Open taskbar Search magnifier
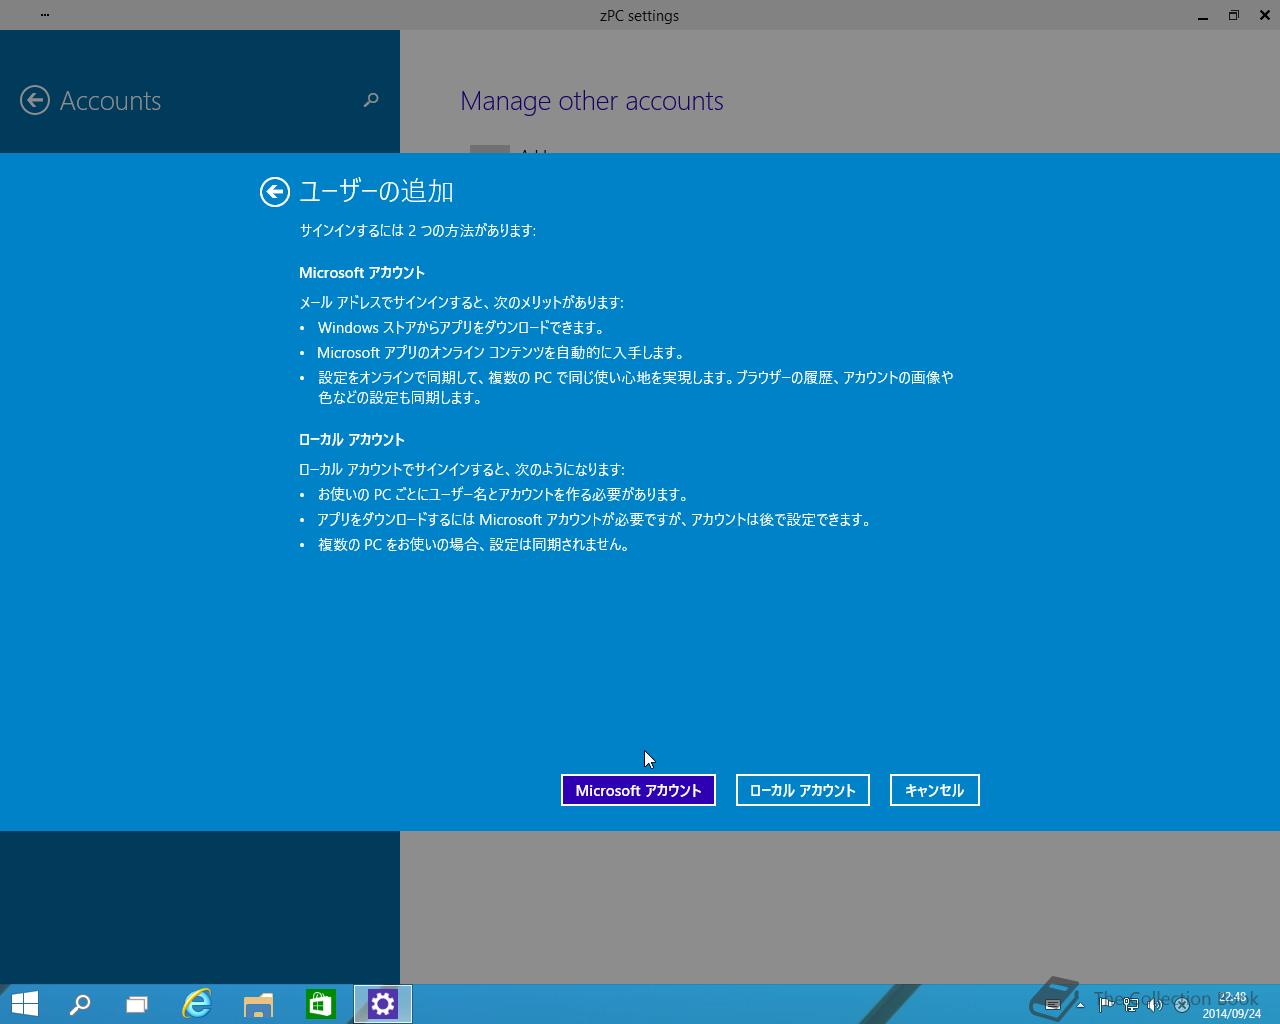This screenshot has height=1024, width=1280. pyautogui.click(x=80, y=1004)
